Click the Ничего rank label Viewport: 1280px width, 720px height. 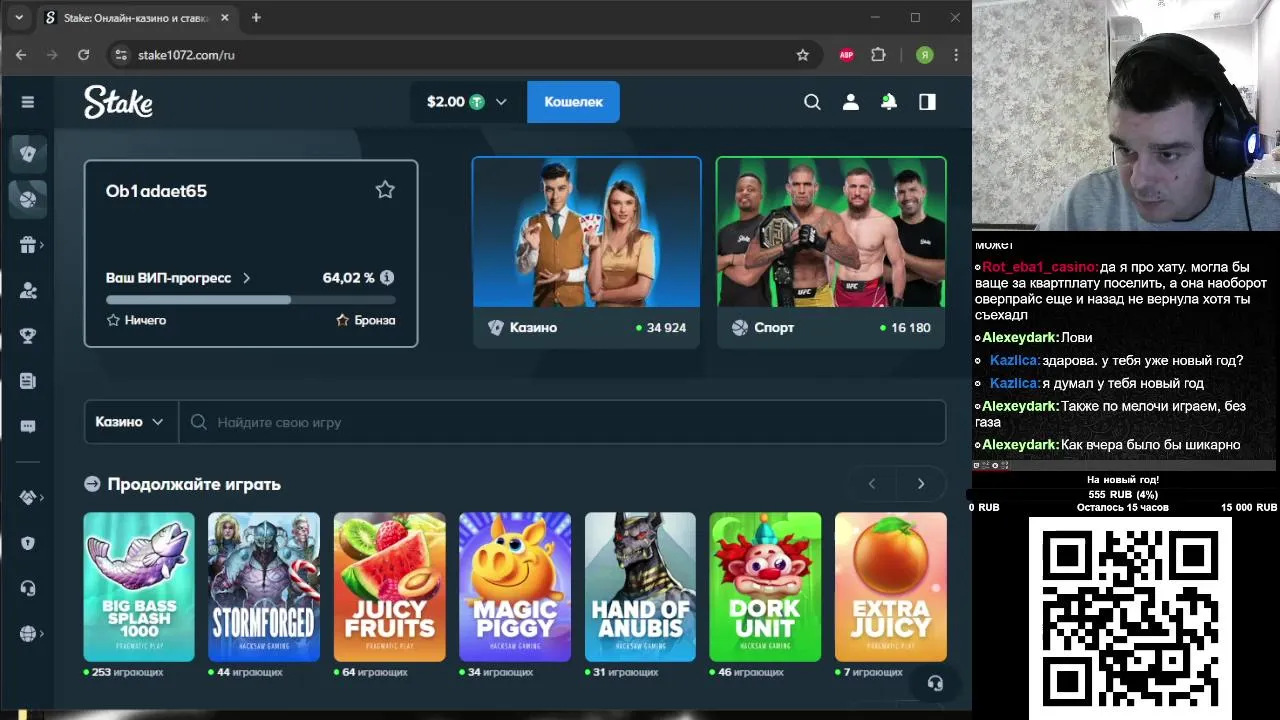click(146, 320)
